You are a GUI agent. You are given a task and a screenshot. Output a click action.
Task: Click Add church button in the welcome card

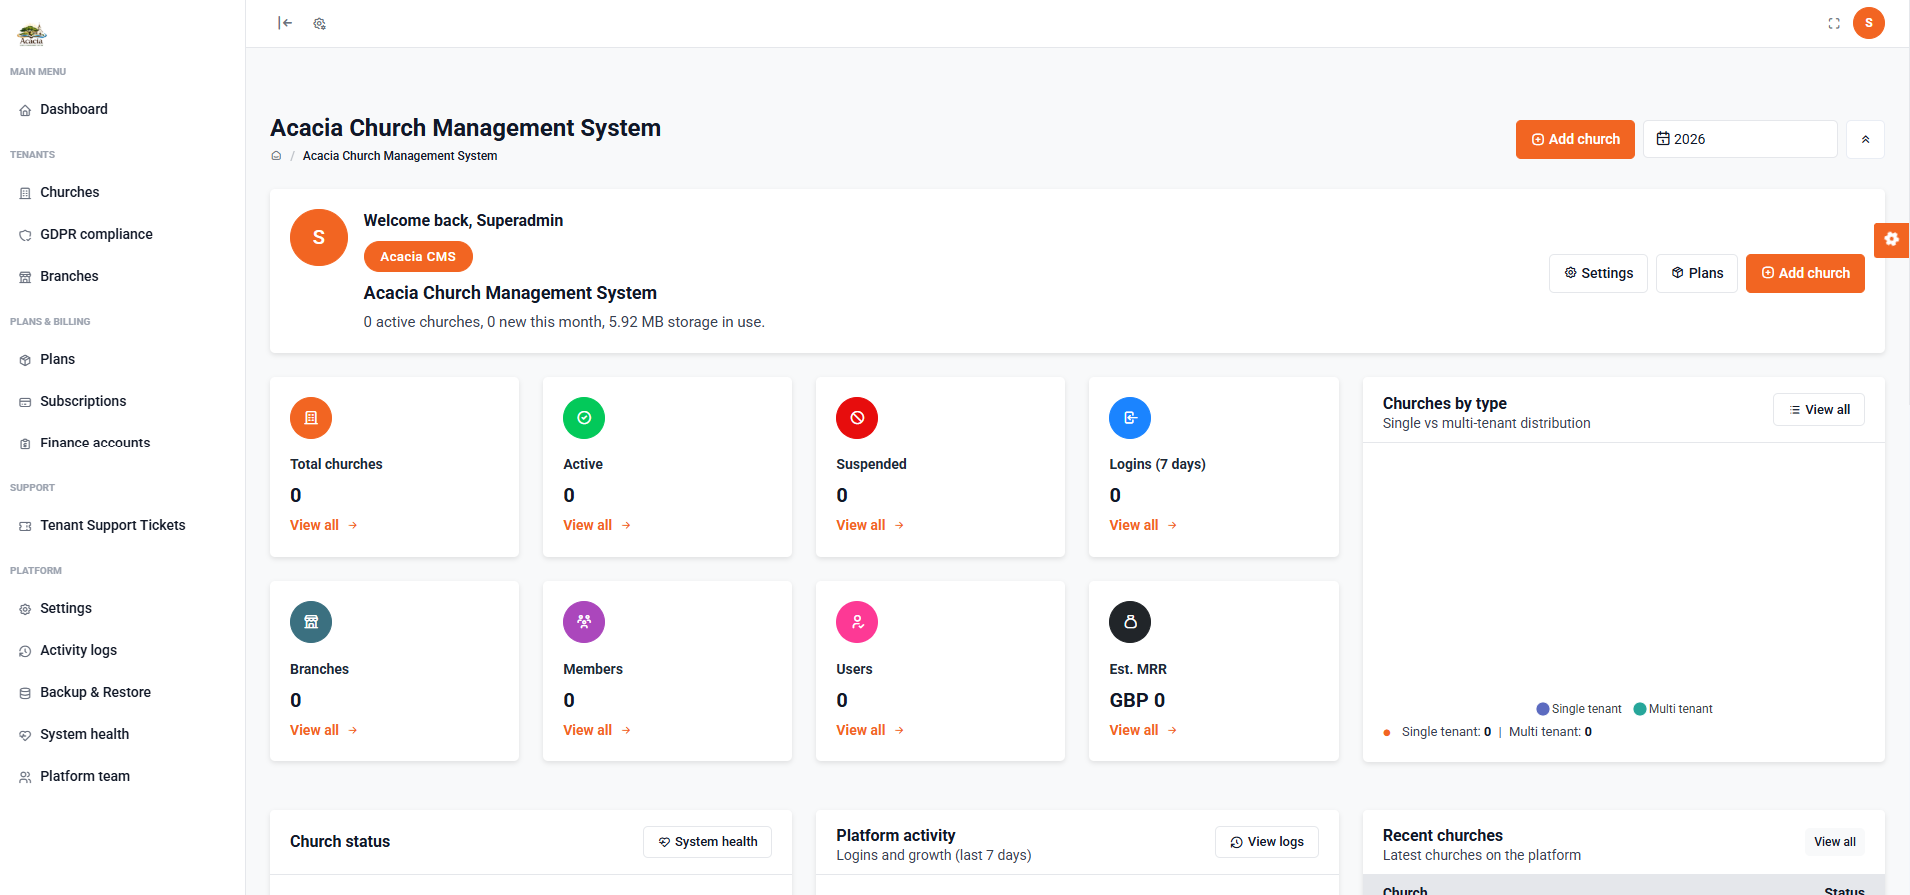coord(1805,273)
